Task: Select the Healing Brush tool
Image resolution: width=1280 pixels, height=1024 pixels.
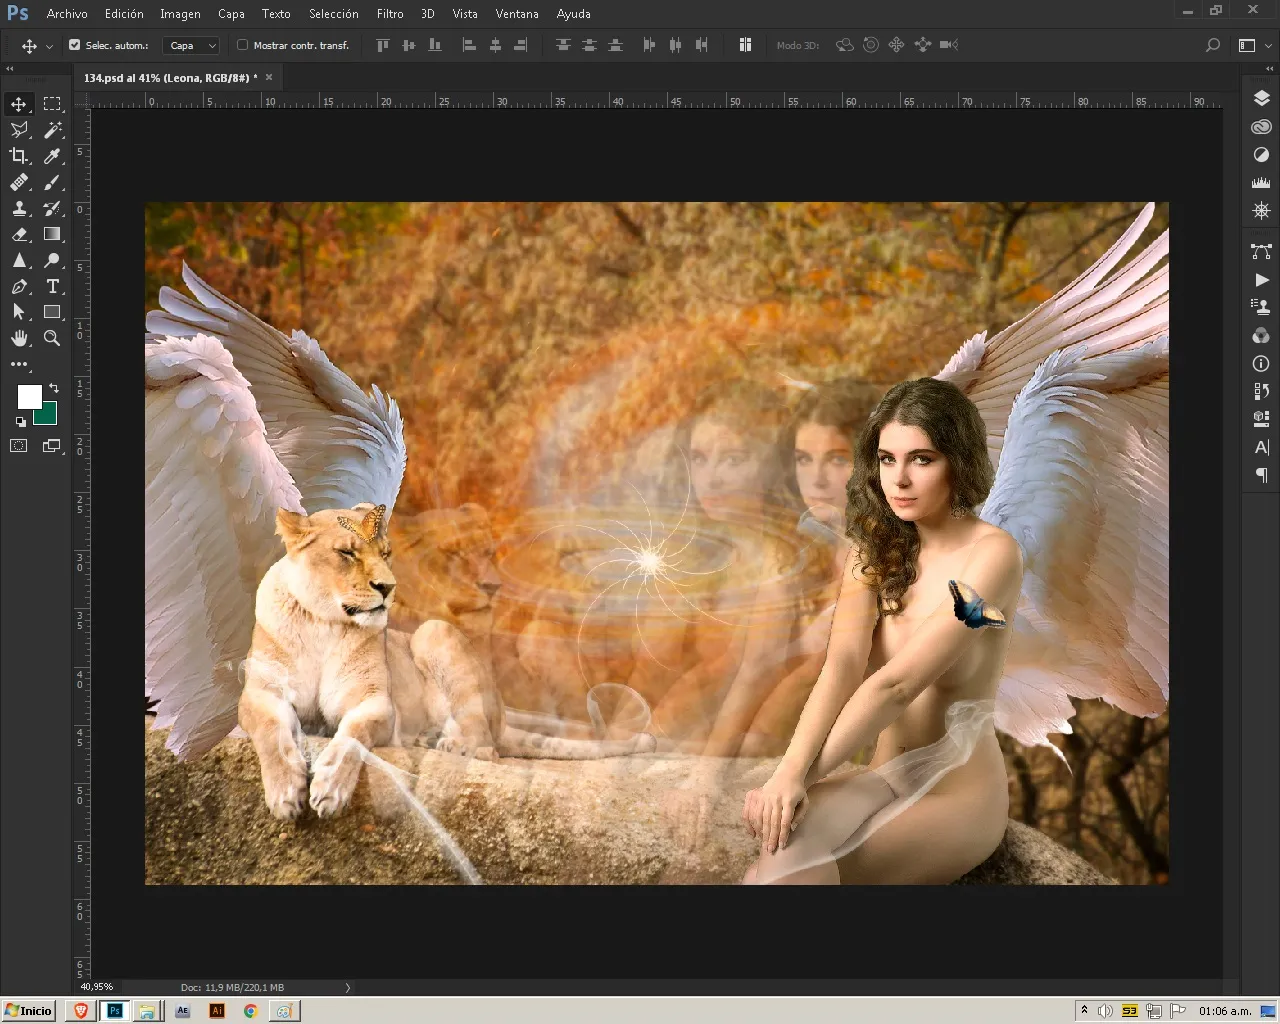Action: pyautogui.click(x=19, y=182)
